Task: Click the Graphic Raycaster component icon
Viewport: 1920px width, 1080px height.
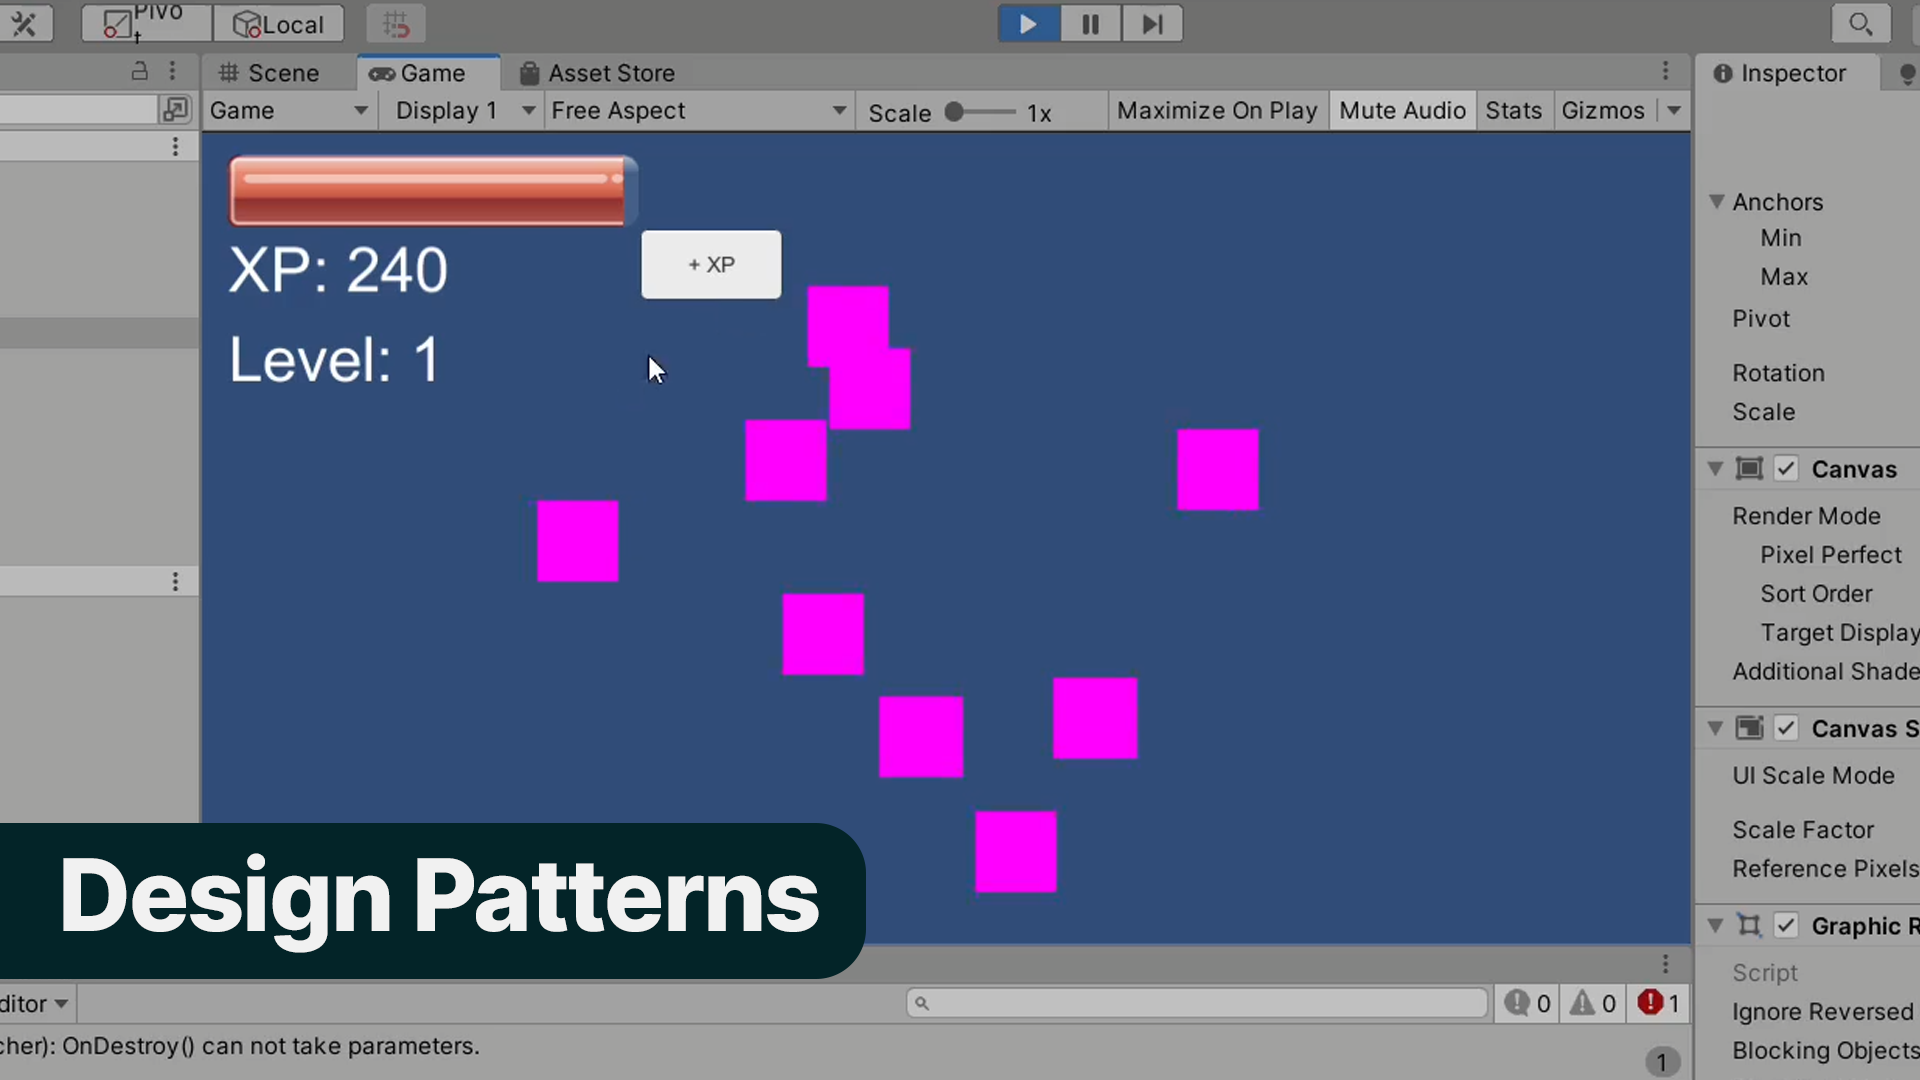Action: [x=1749, y=926]
